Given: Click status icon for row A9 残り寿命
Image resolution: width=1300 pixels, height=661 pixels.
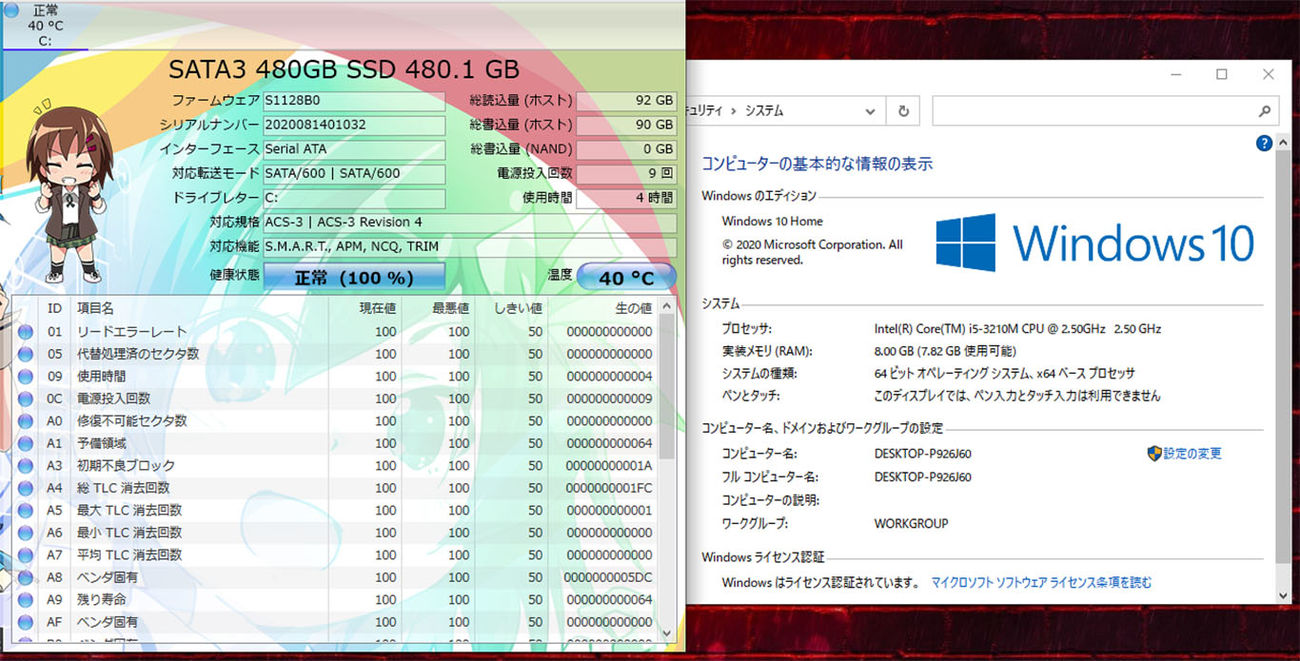Looking at the screenshot, I should click(x=25, y=600).
